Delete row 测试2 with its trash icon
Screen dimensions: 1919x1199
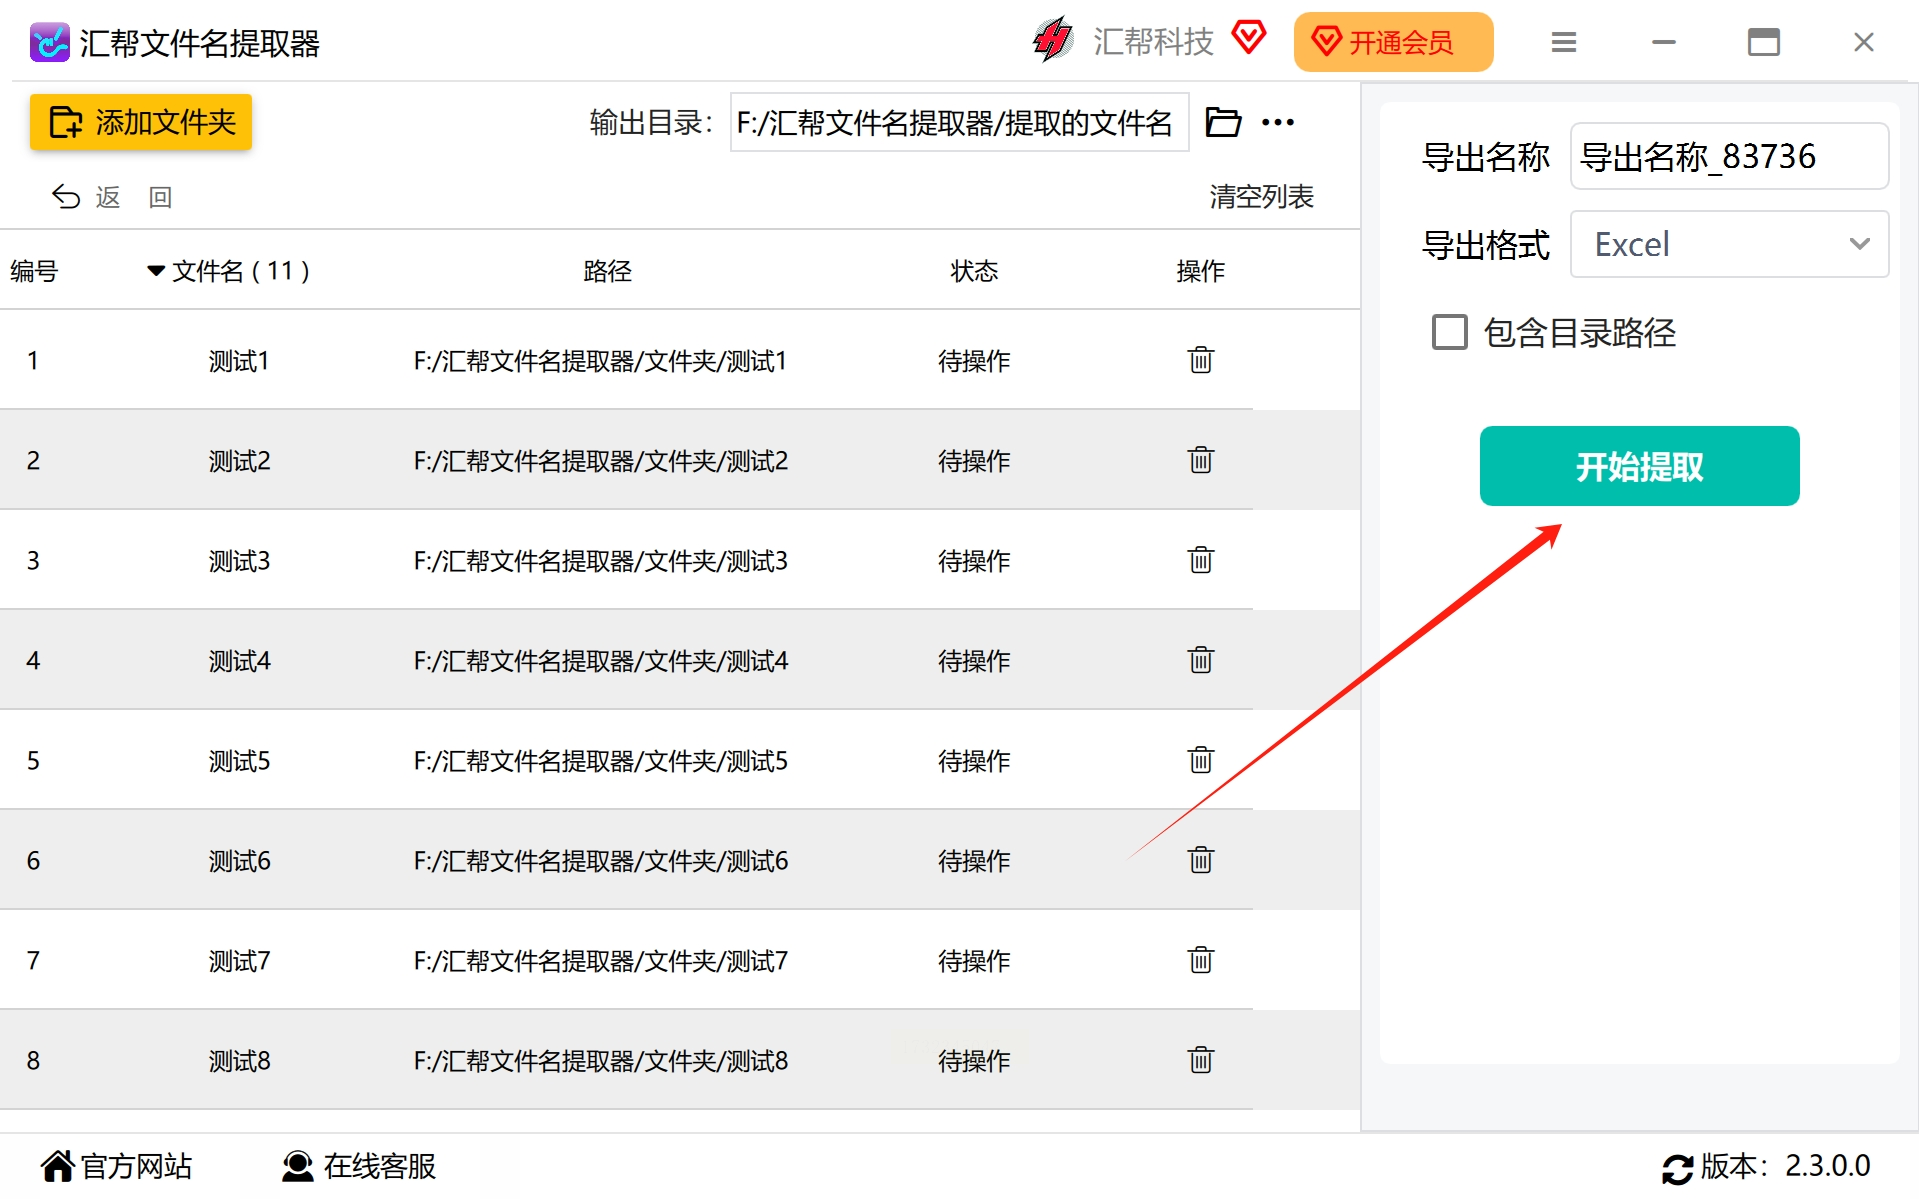(1200, 460)
